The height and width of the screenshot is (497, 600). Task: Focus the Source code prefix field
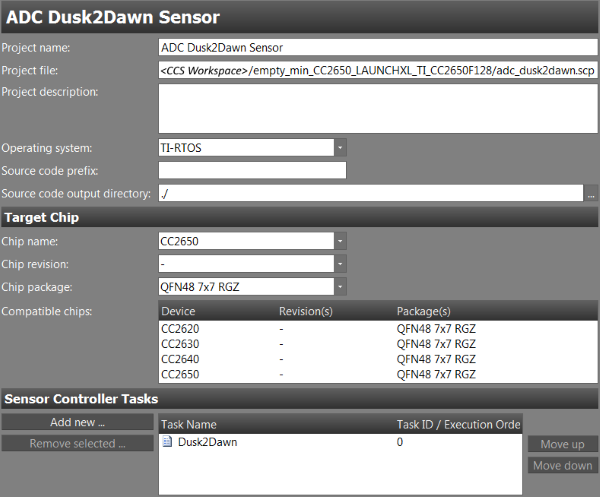click(252, 170)
